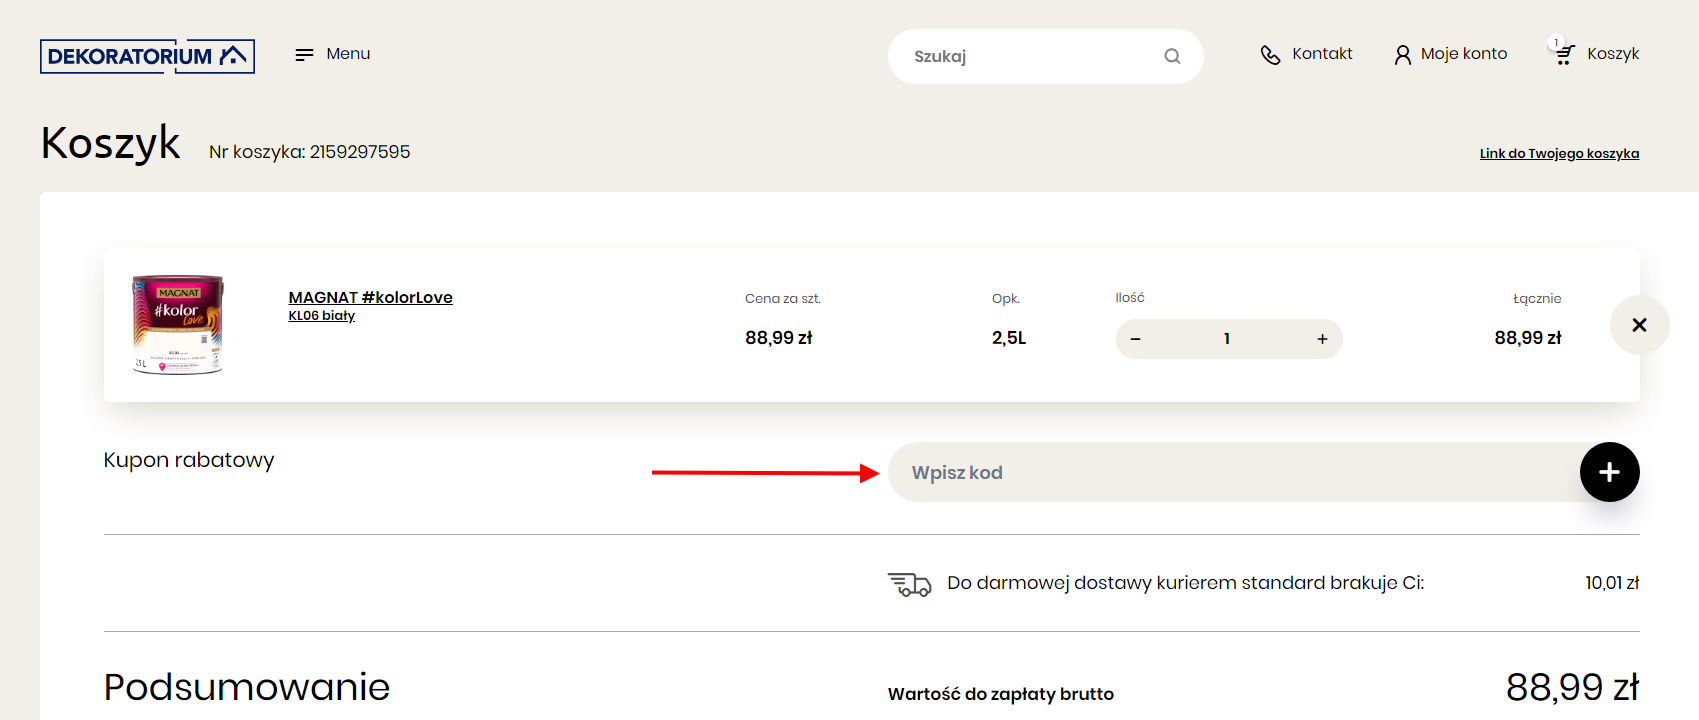
Task: Click the user account icon
Action: tap(1403, 55)
